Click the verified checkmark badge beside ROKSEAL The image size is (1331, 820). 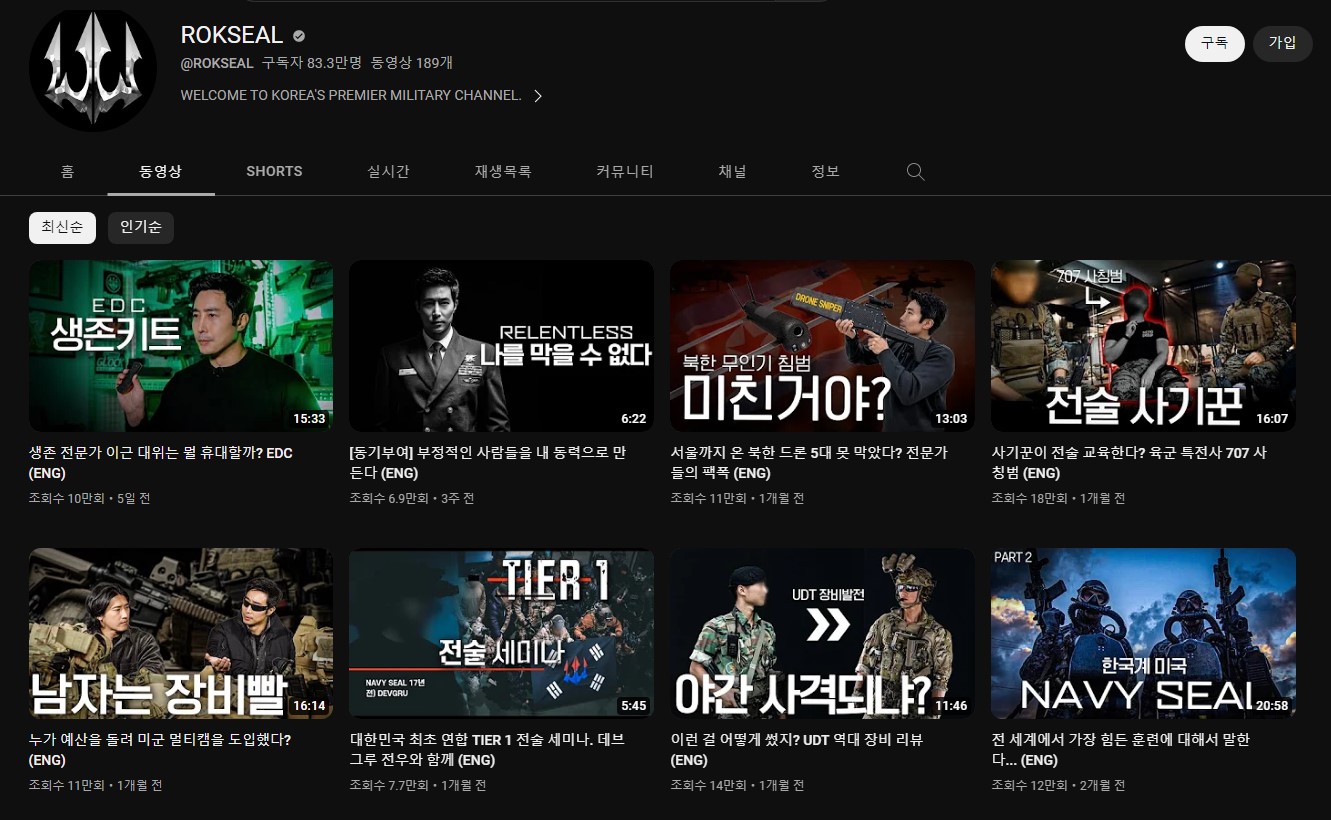pyautogui.click(x=297, y=35)
